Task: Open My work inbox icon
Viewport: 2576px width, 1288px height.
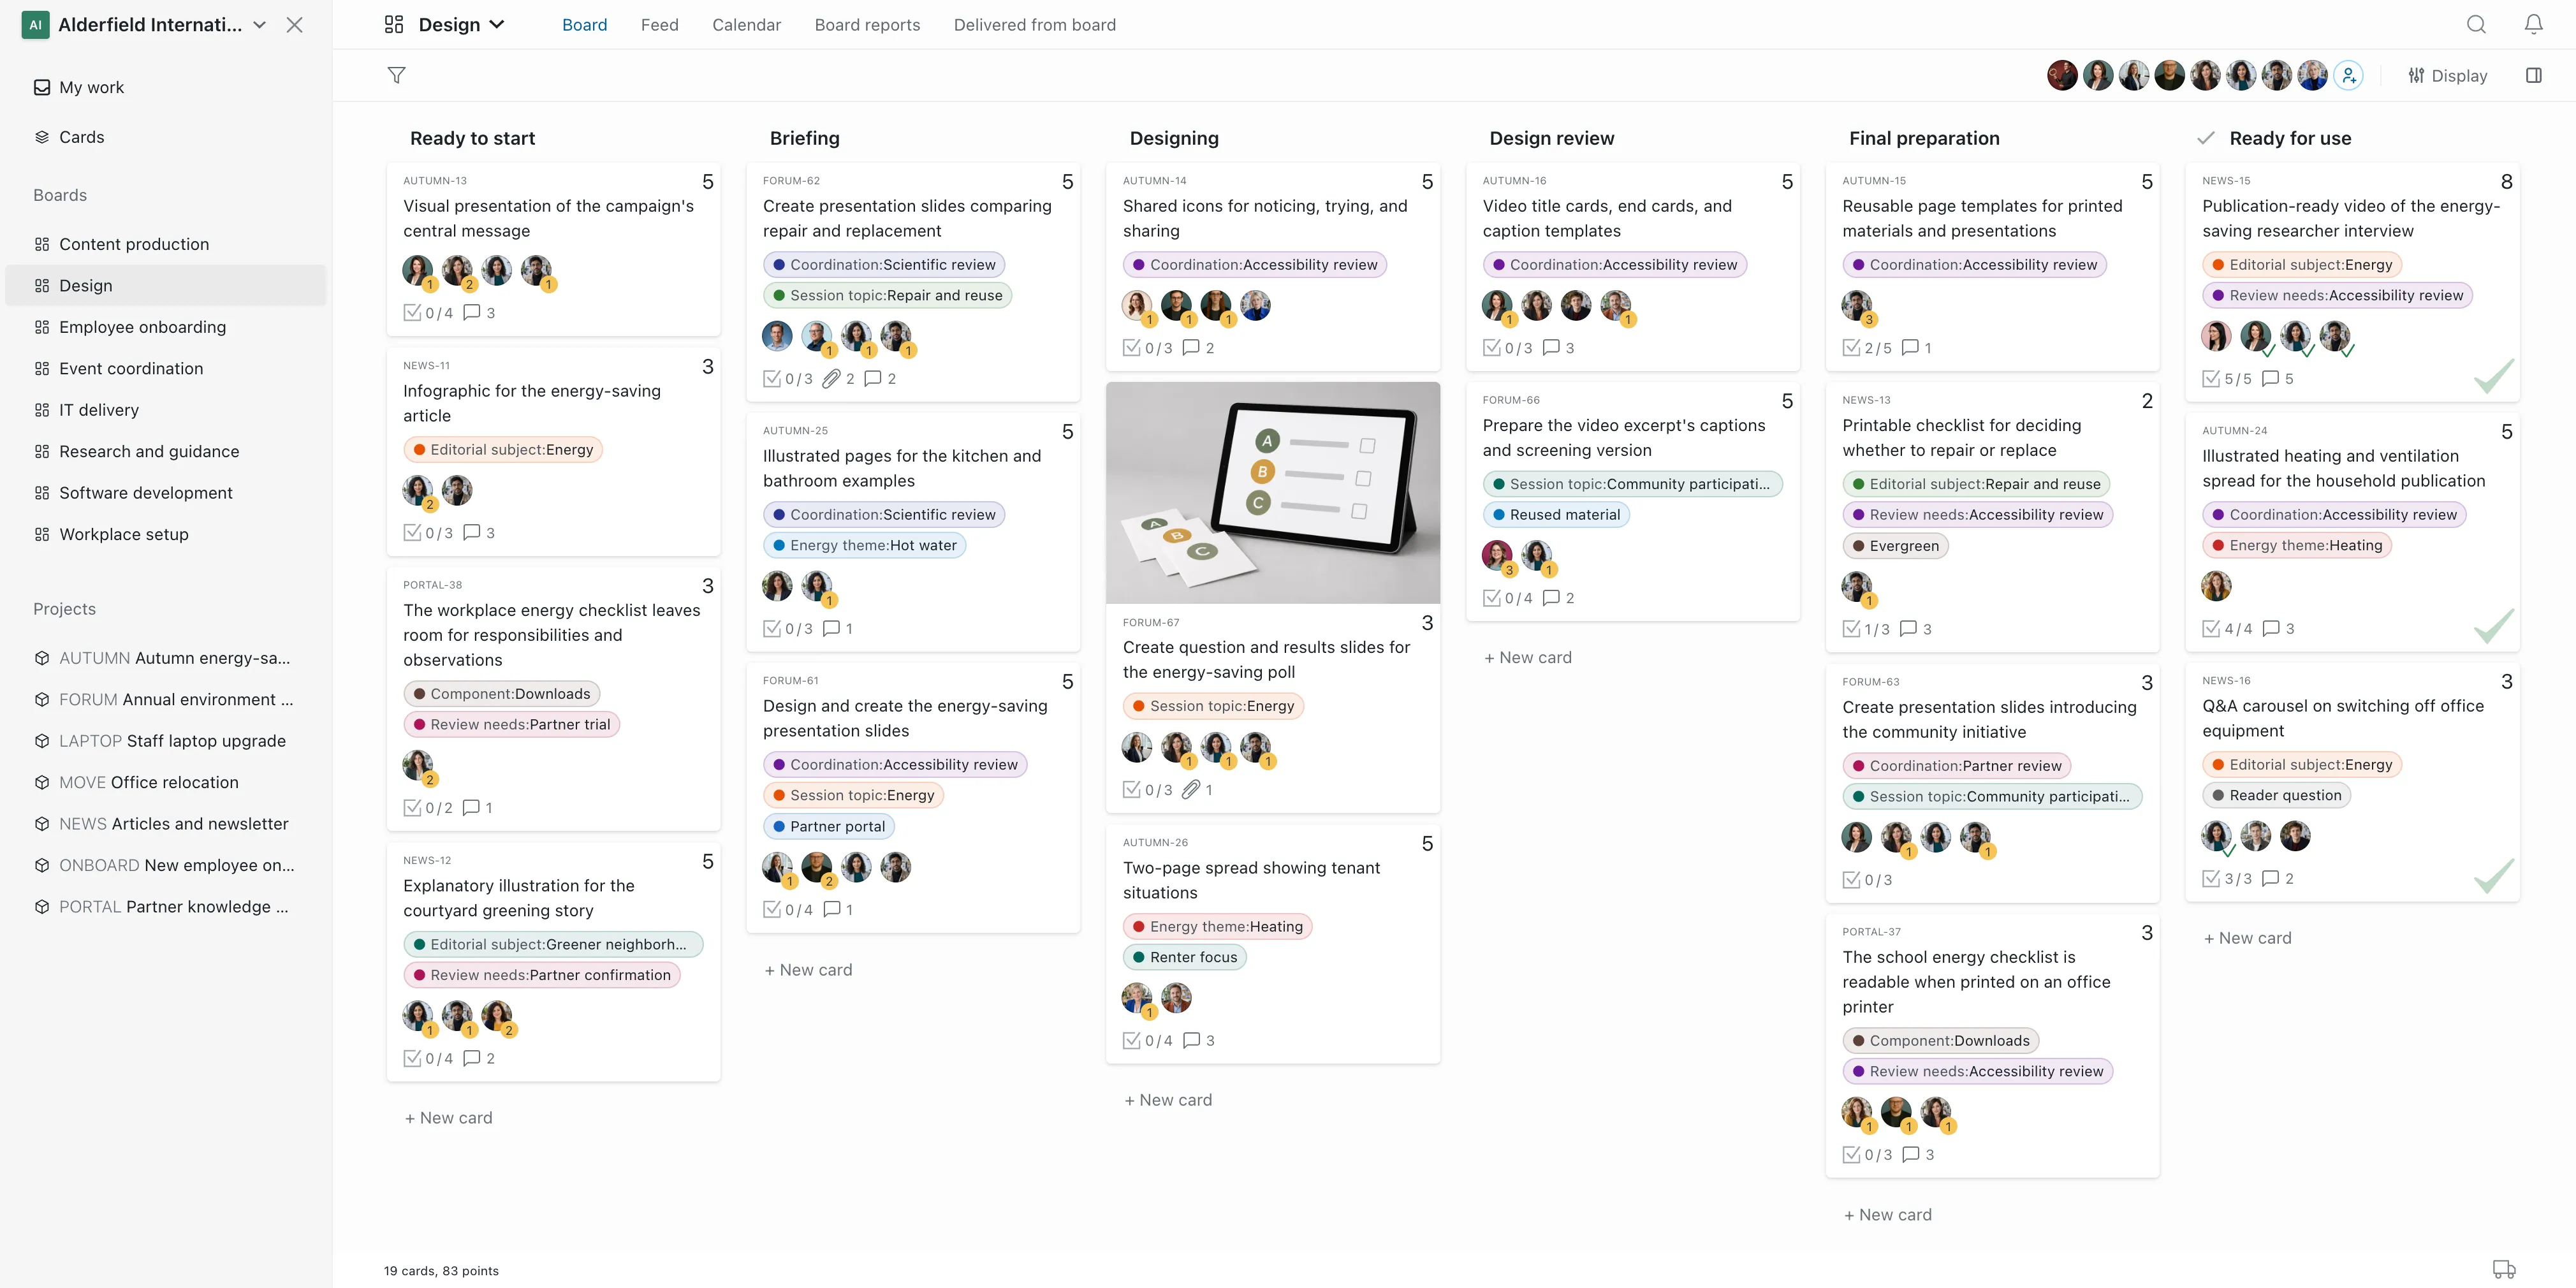Action: pos(42,87)
